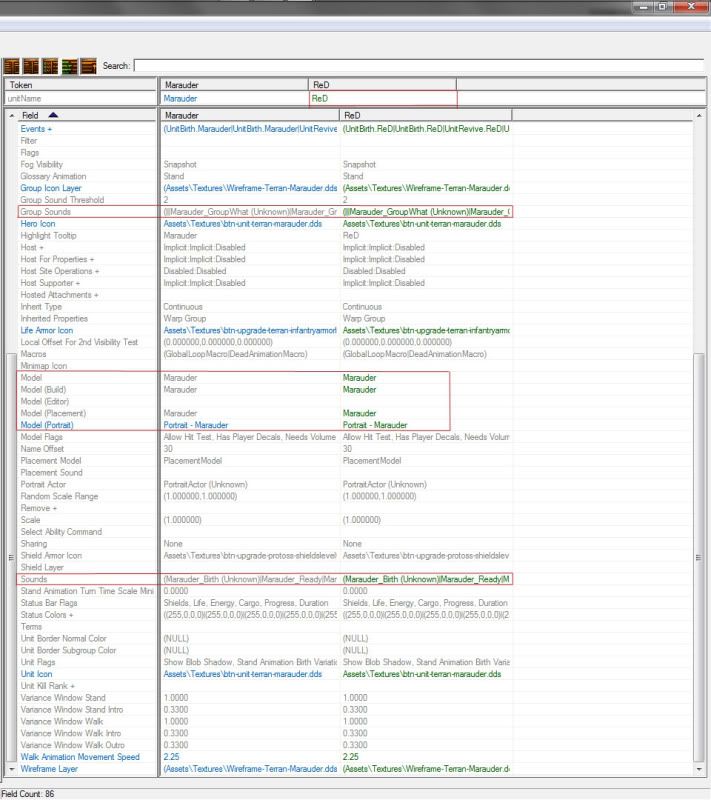Expand the Hosted Attachments + field
The height and width of the screenshot is (800, 711).
point(59,295)
